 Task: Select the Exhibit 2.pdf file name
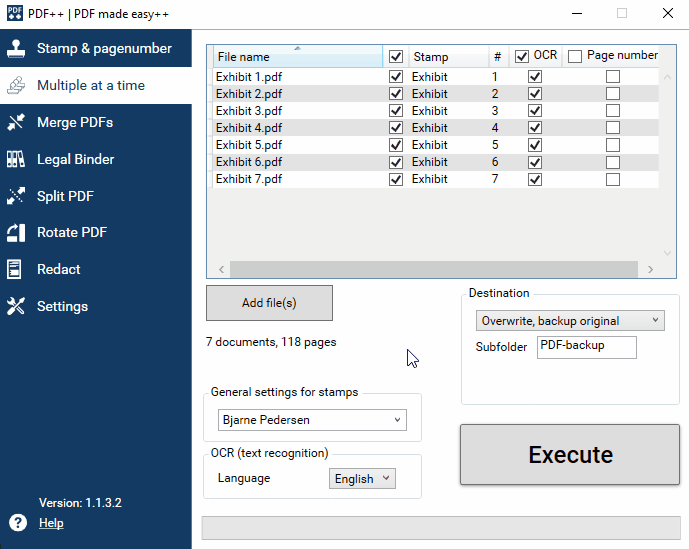point(249,94)
